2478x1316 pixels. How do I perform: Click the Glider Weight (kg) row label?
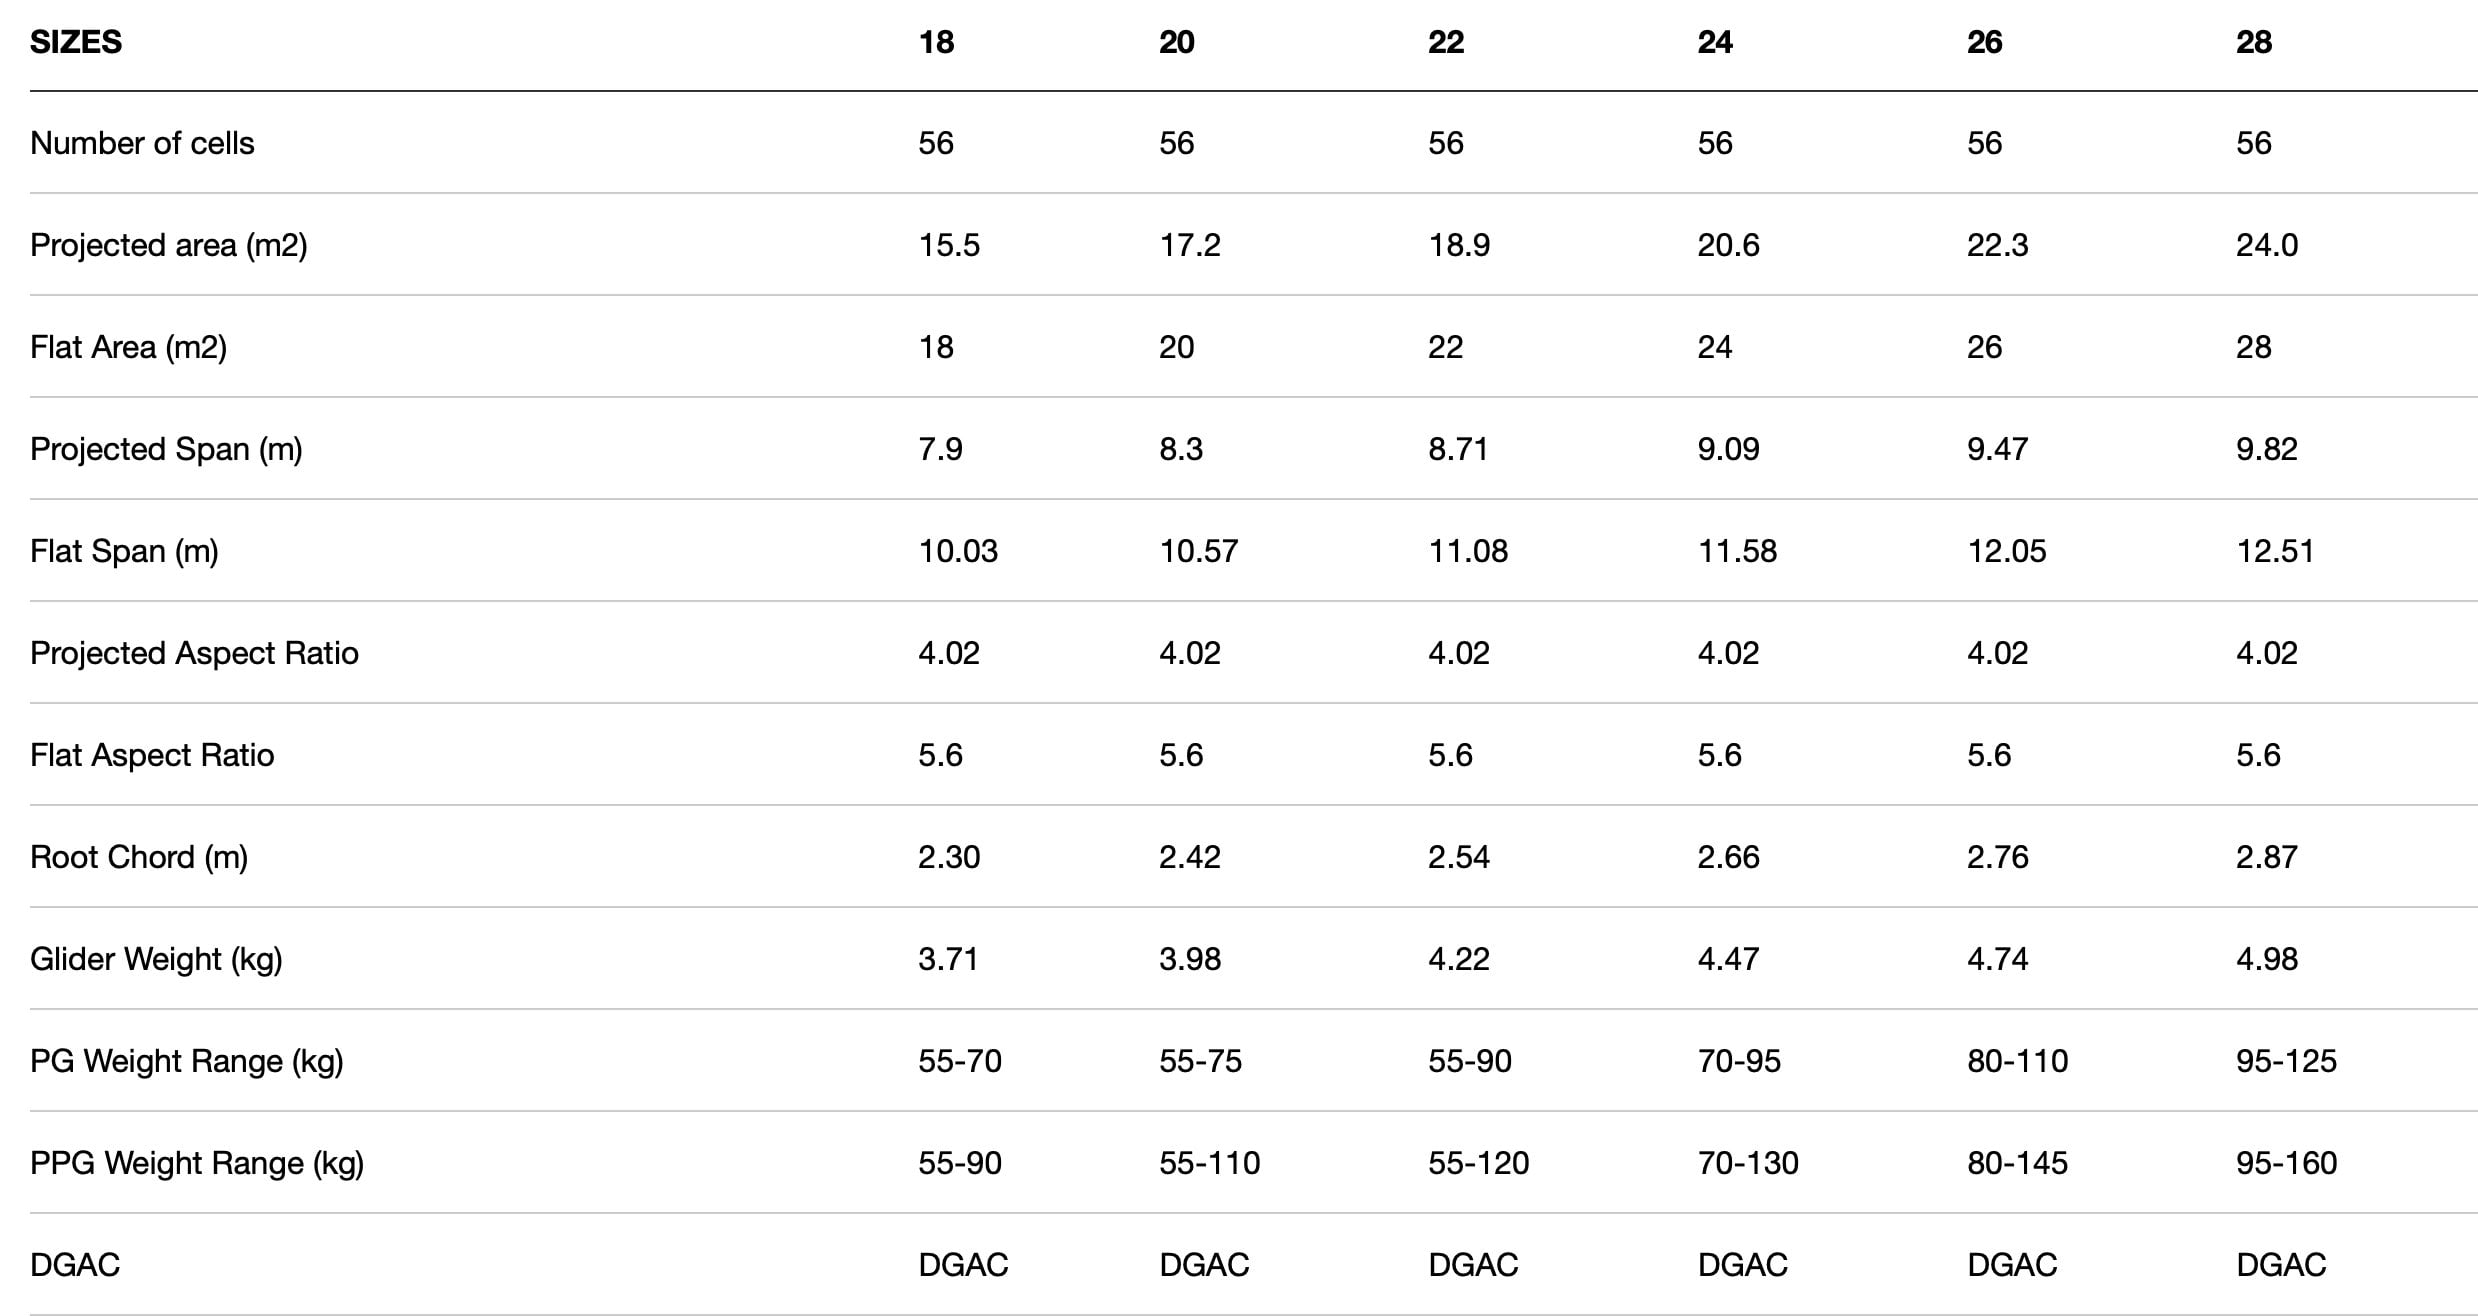click(156, 959)
